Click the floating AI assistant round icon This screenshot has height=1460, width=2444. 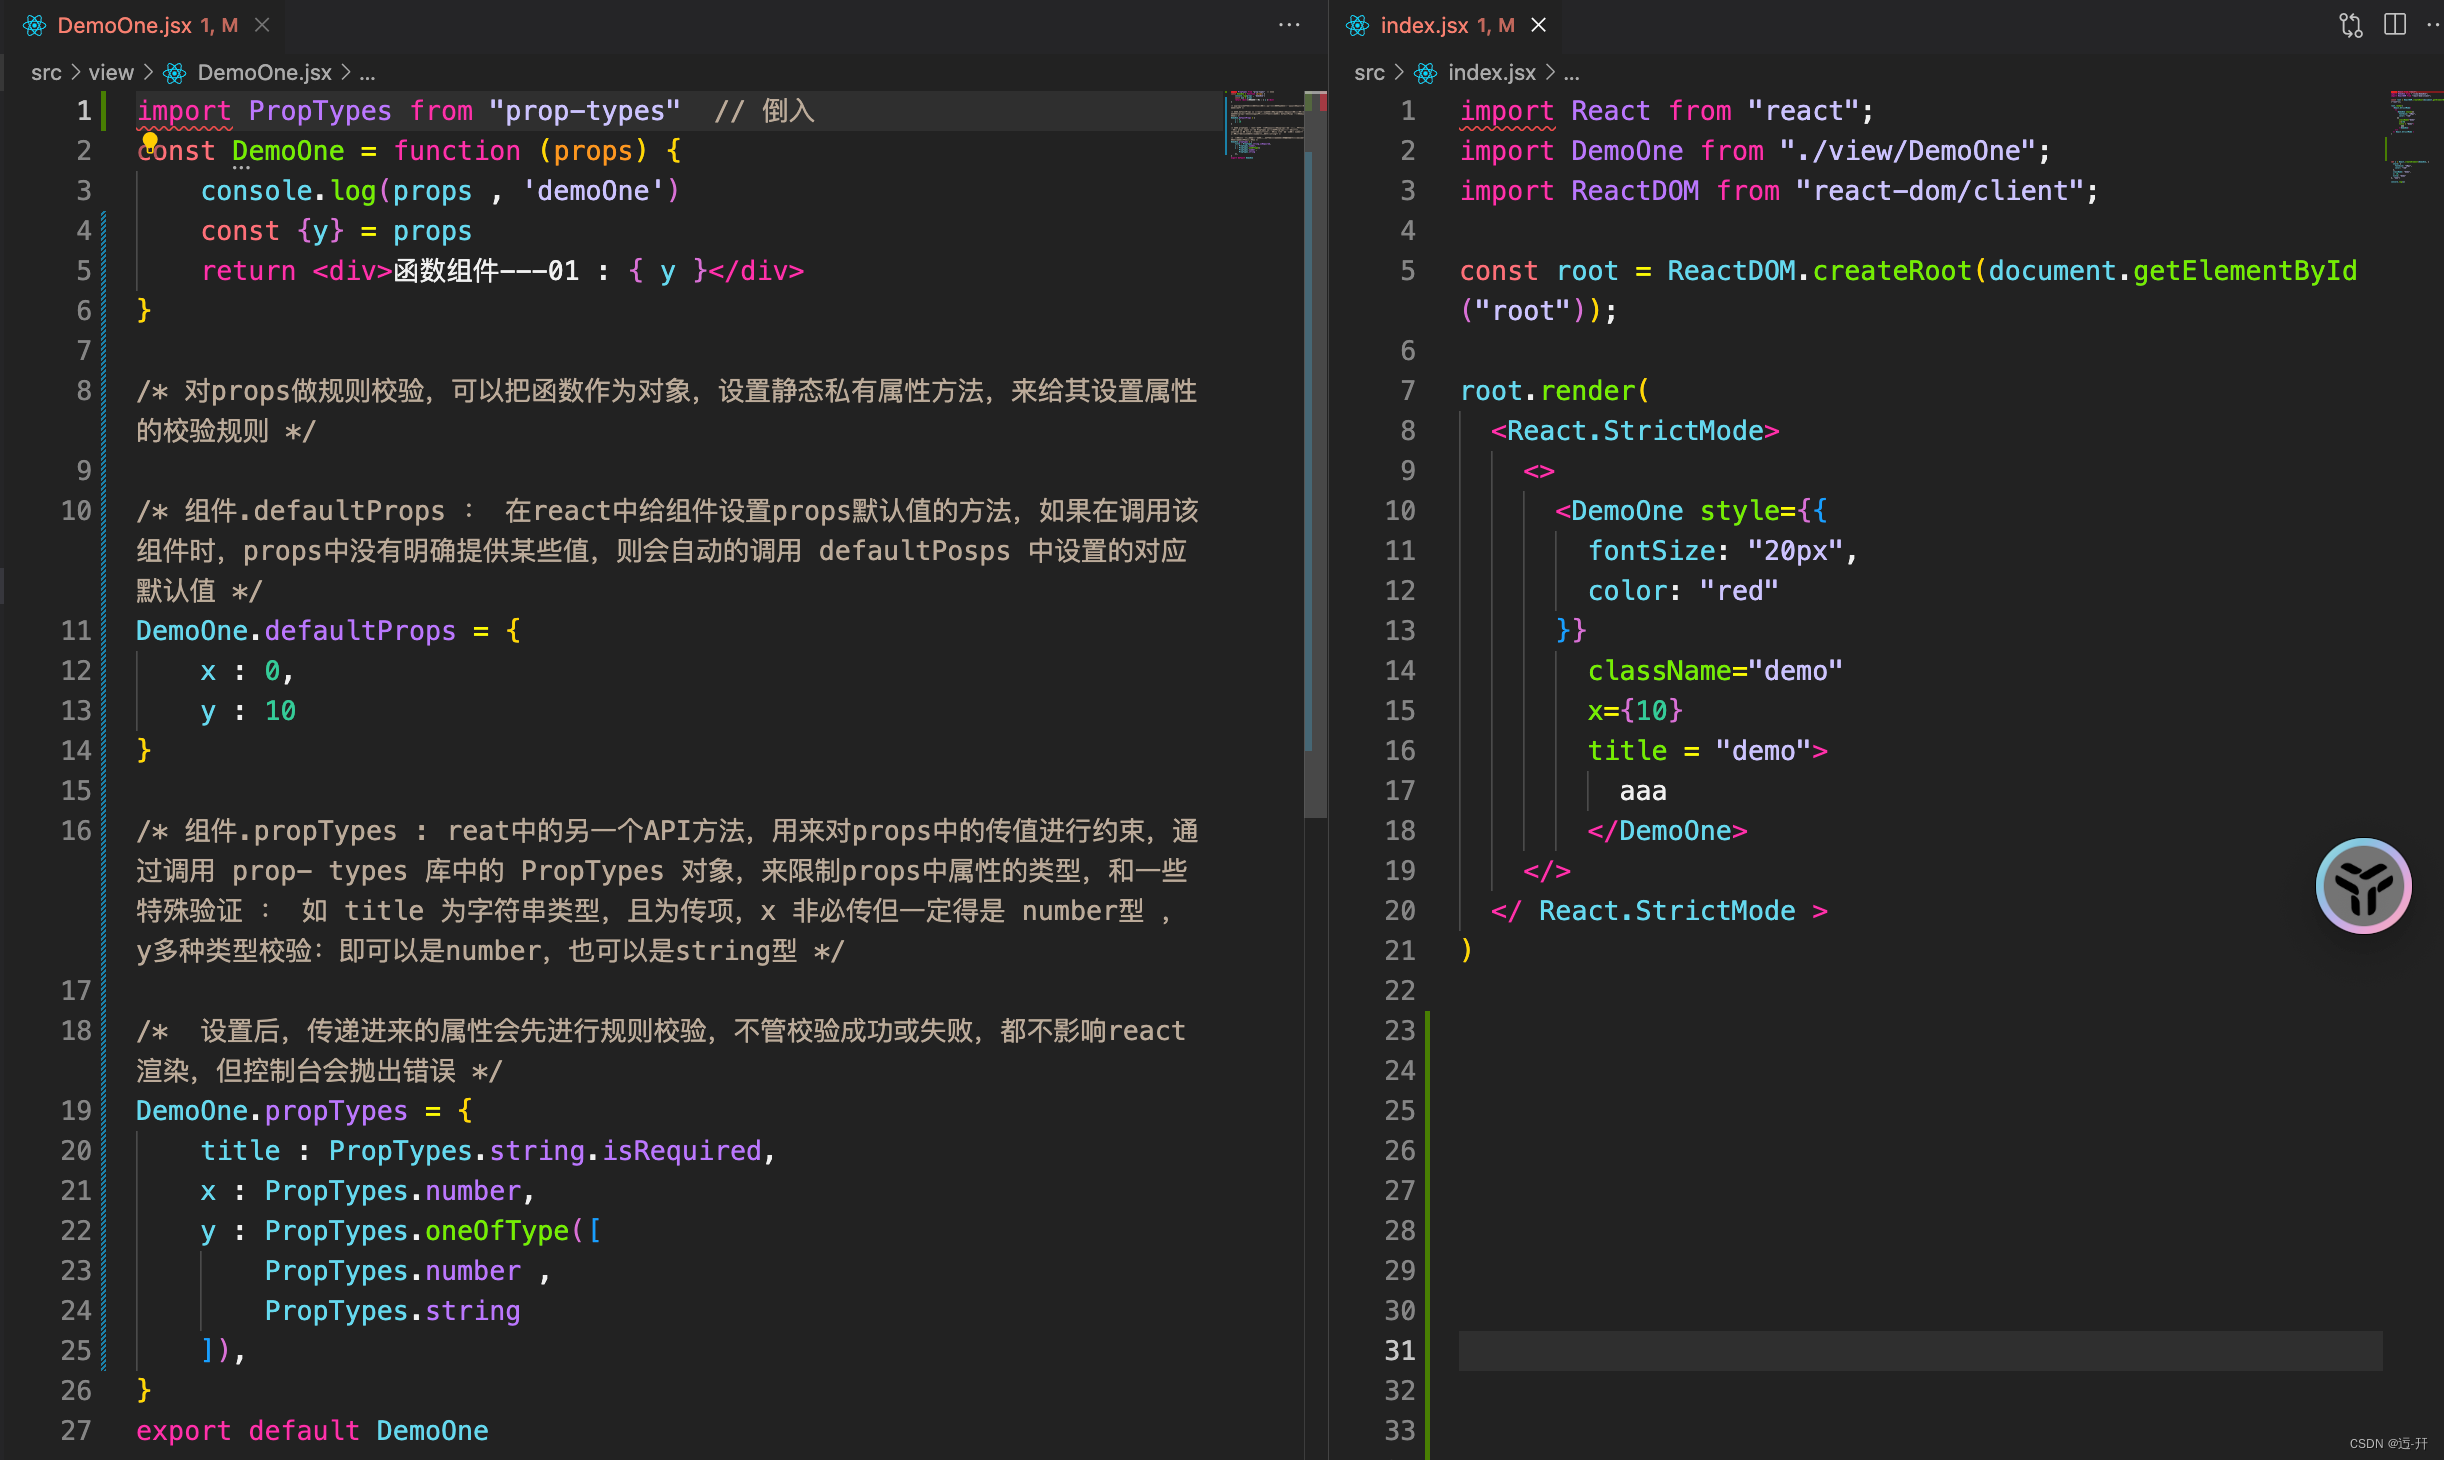(x=2364, y=886)
